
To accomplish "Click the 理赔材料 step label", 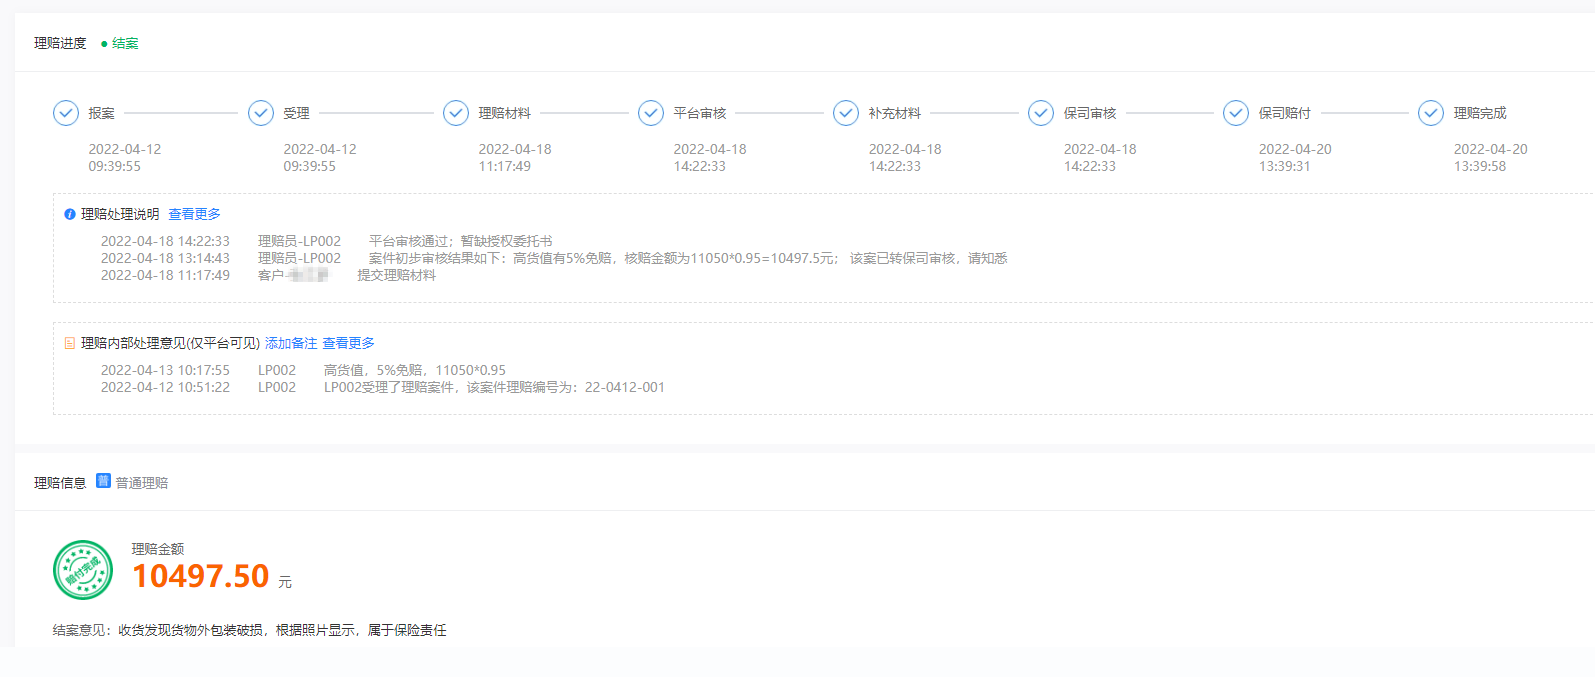I will click(x=504, y=113).
